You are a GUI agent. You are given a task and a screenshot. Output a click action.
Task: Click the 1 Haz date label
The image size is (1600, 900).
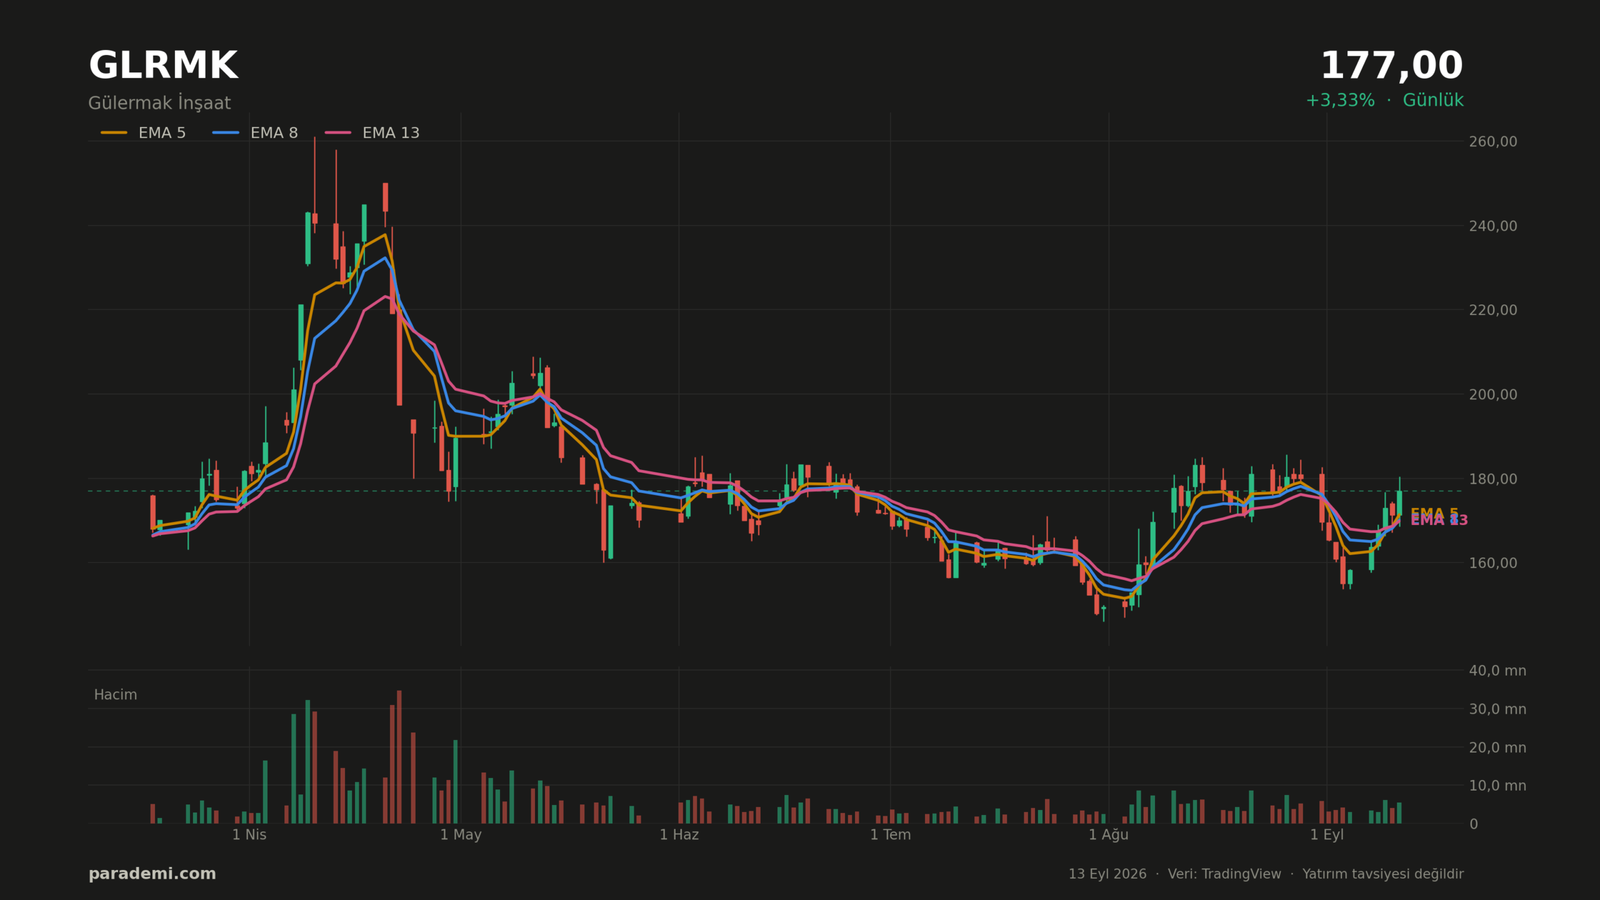pyautogui.click(x=679, y=835)
